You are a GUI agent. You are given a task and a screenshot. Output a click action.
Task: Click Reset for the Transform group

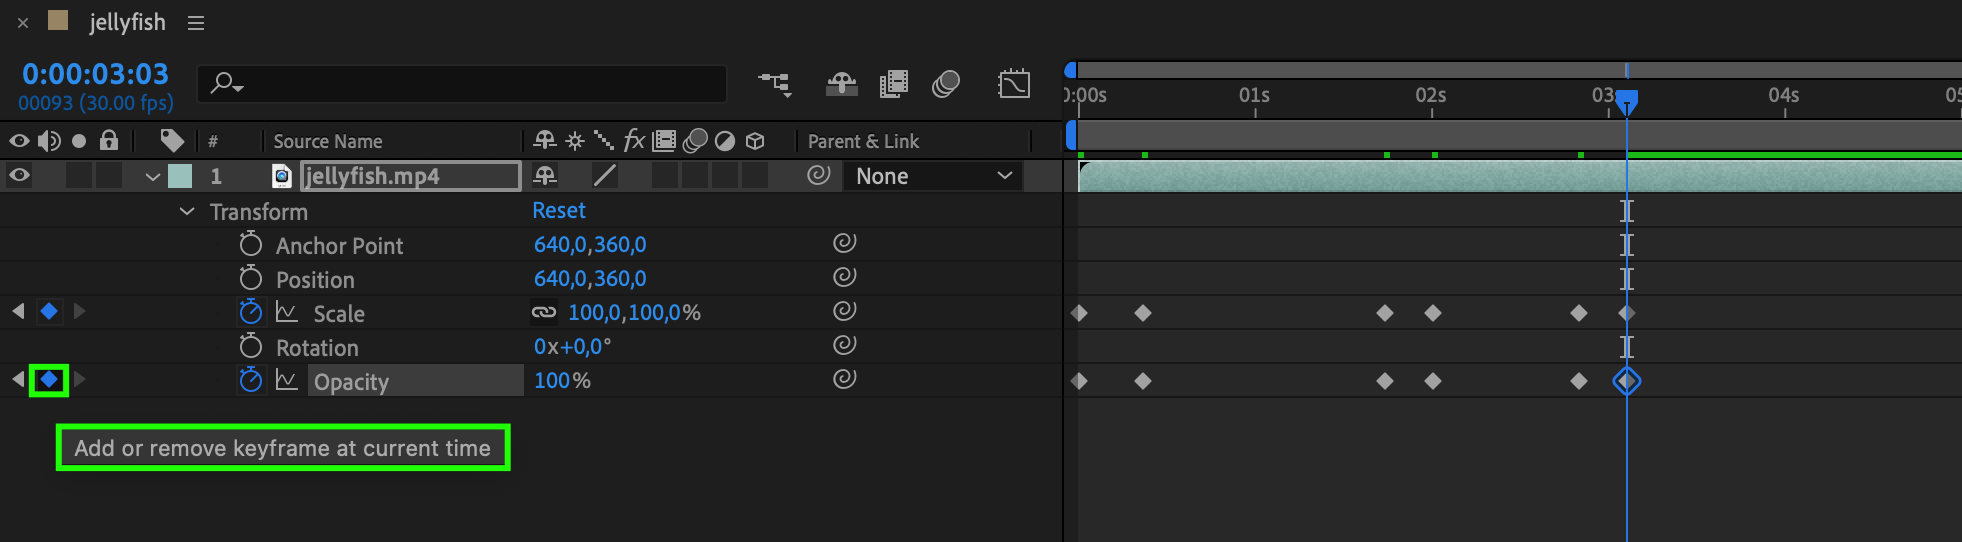[x=558, y=211]
